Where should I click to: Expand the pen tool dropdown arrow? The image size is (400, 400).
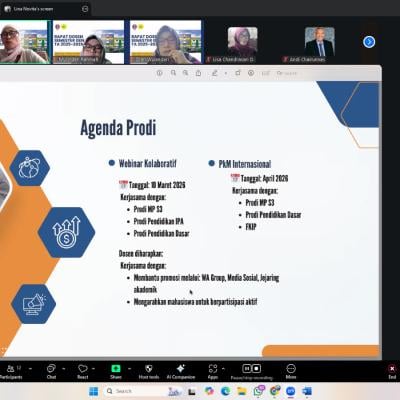[x=225, y=73]
